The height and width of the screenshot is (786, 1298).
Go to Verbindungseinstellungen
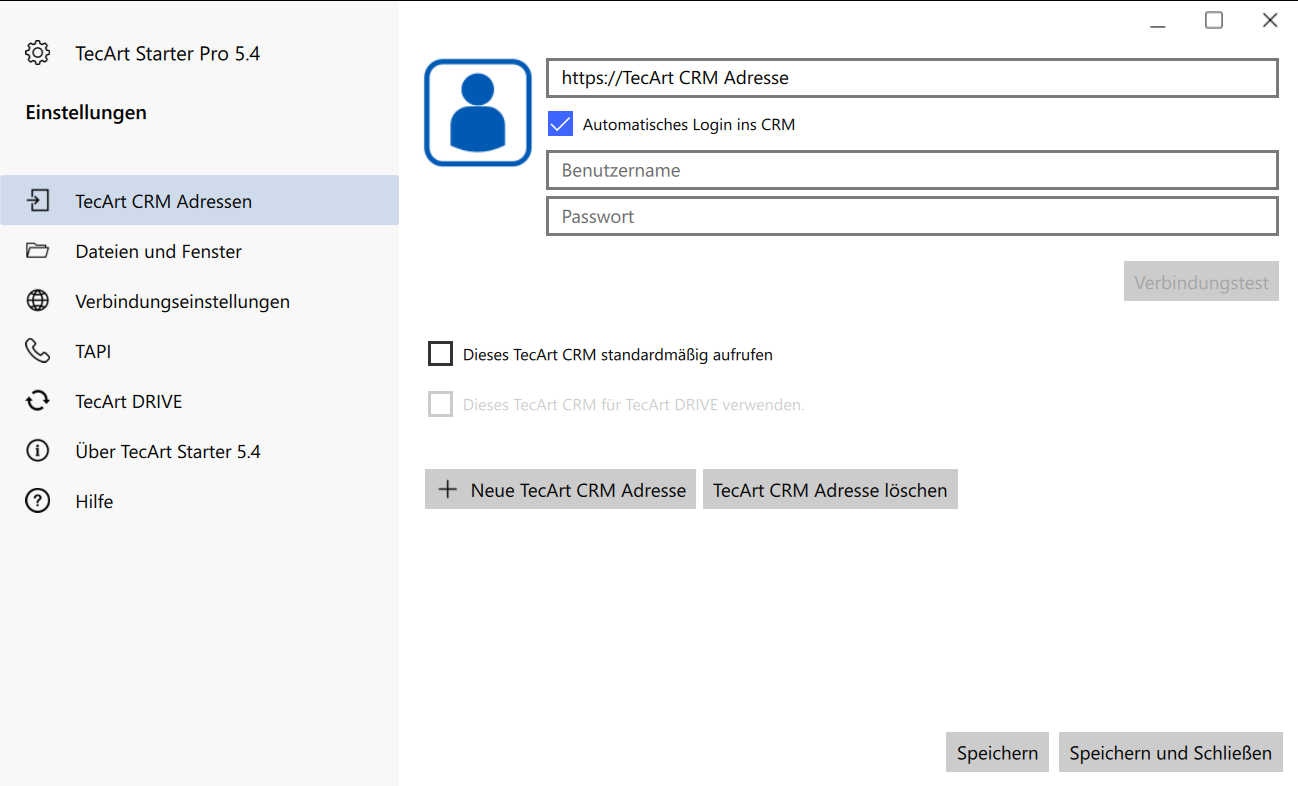(x=200, y=301)
